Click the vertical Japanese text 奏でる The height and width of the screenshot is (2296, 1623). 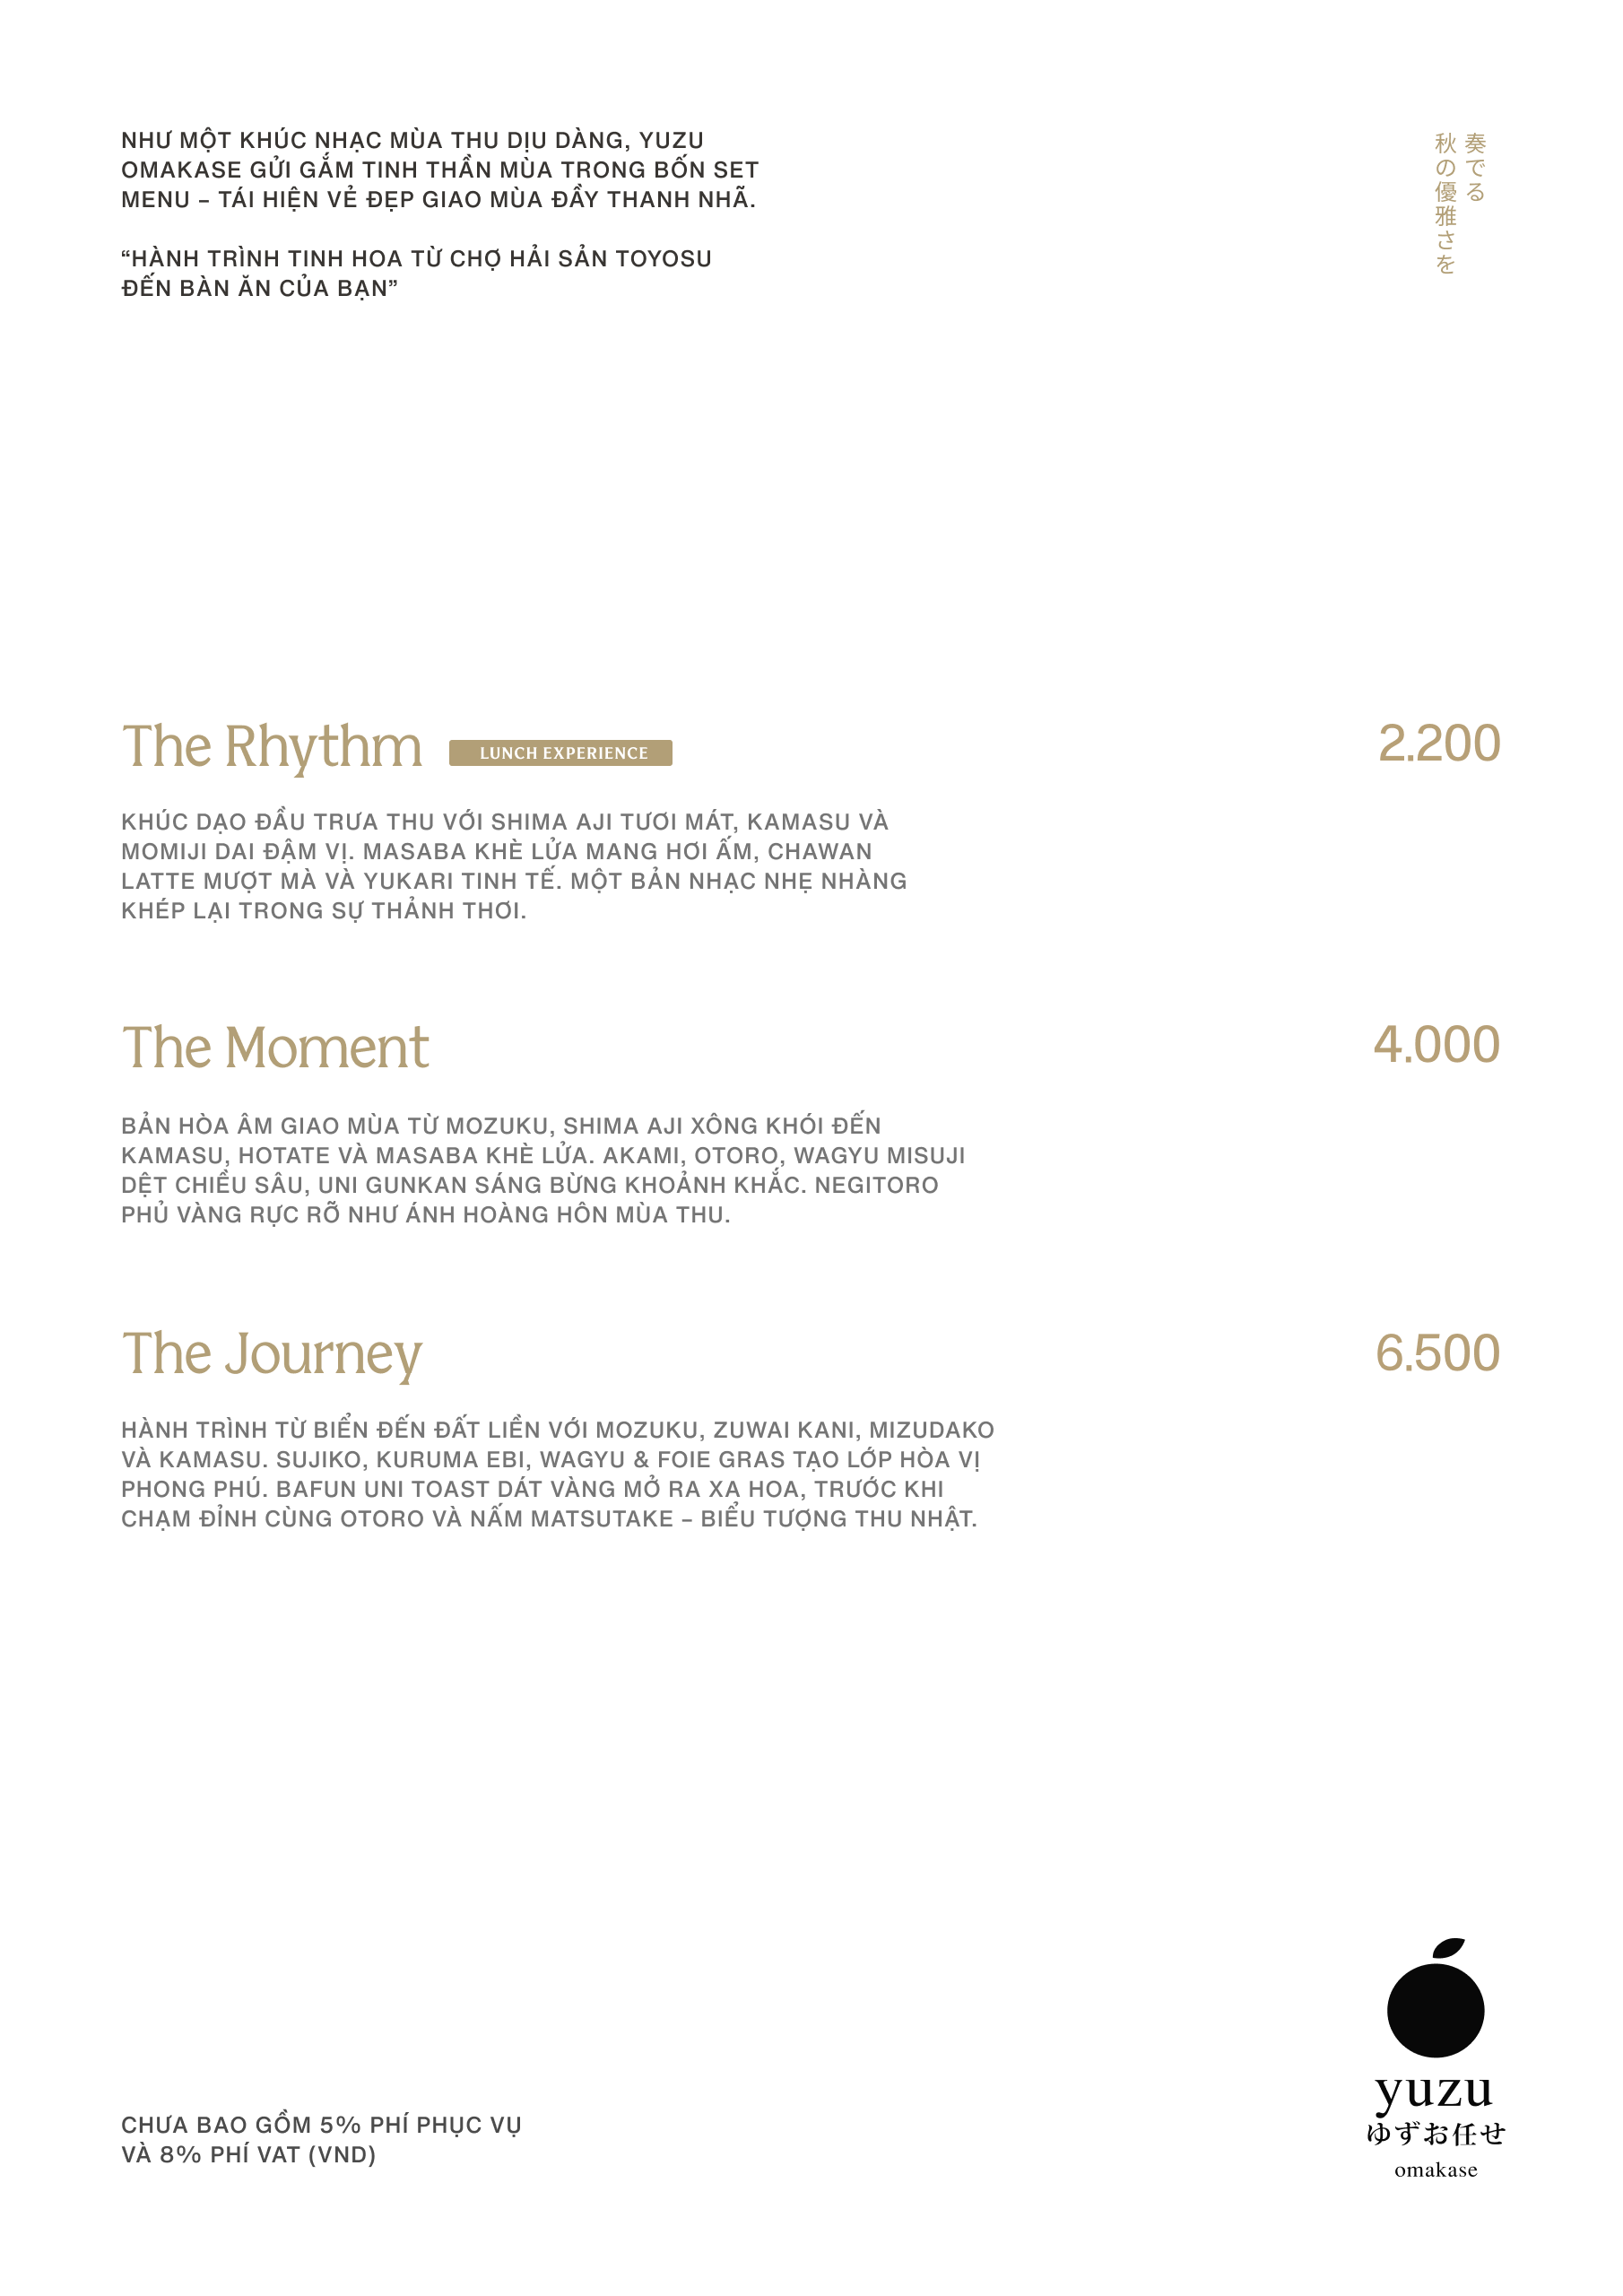(1475, 167)
